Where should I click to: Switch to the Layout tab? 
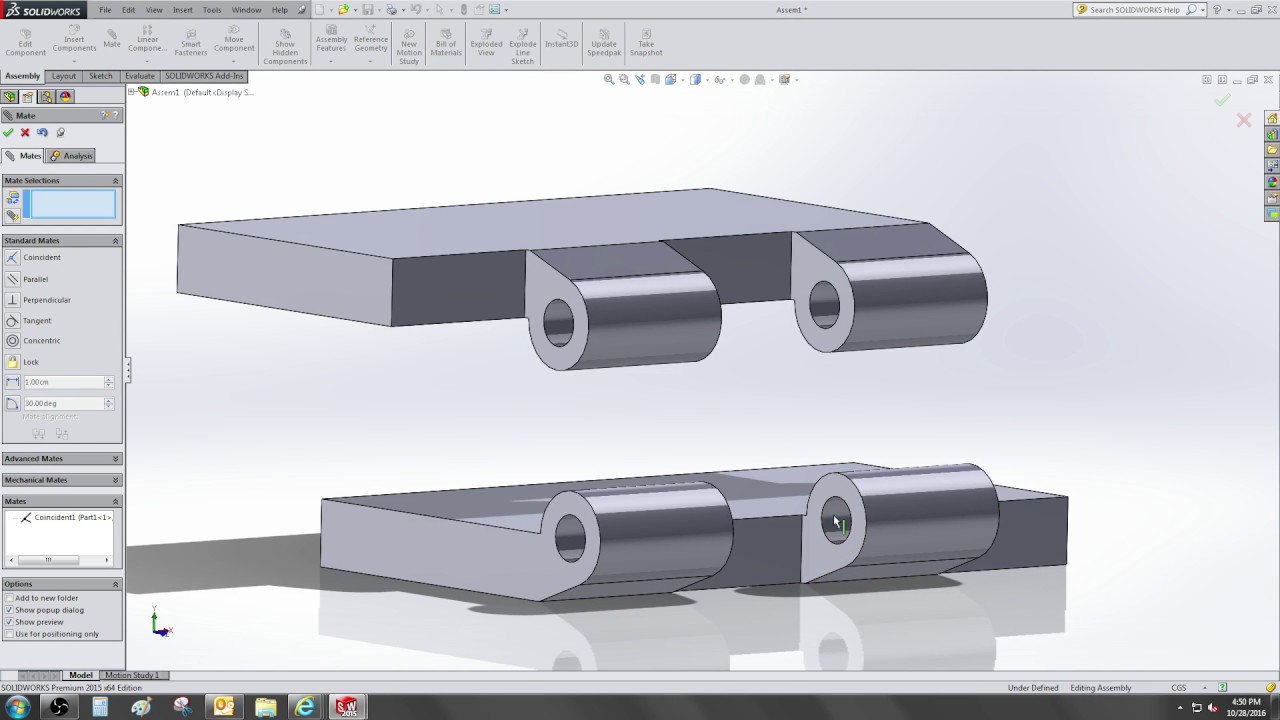pos(64,76)
